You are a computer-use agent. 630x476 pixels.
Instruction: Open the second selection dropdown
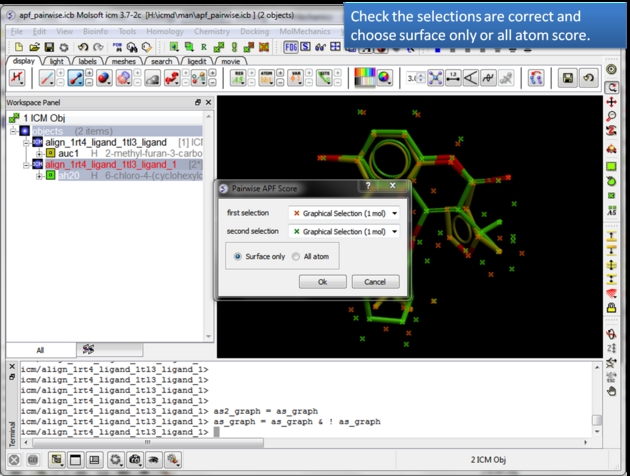click(x=343, y=231)
